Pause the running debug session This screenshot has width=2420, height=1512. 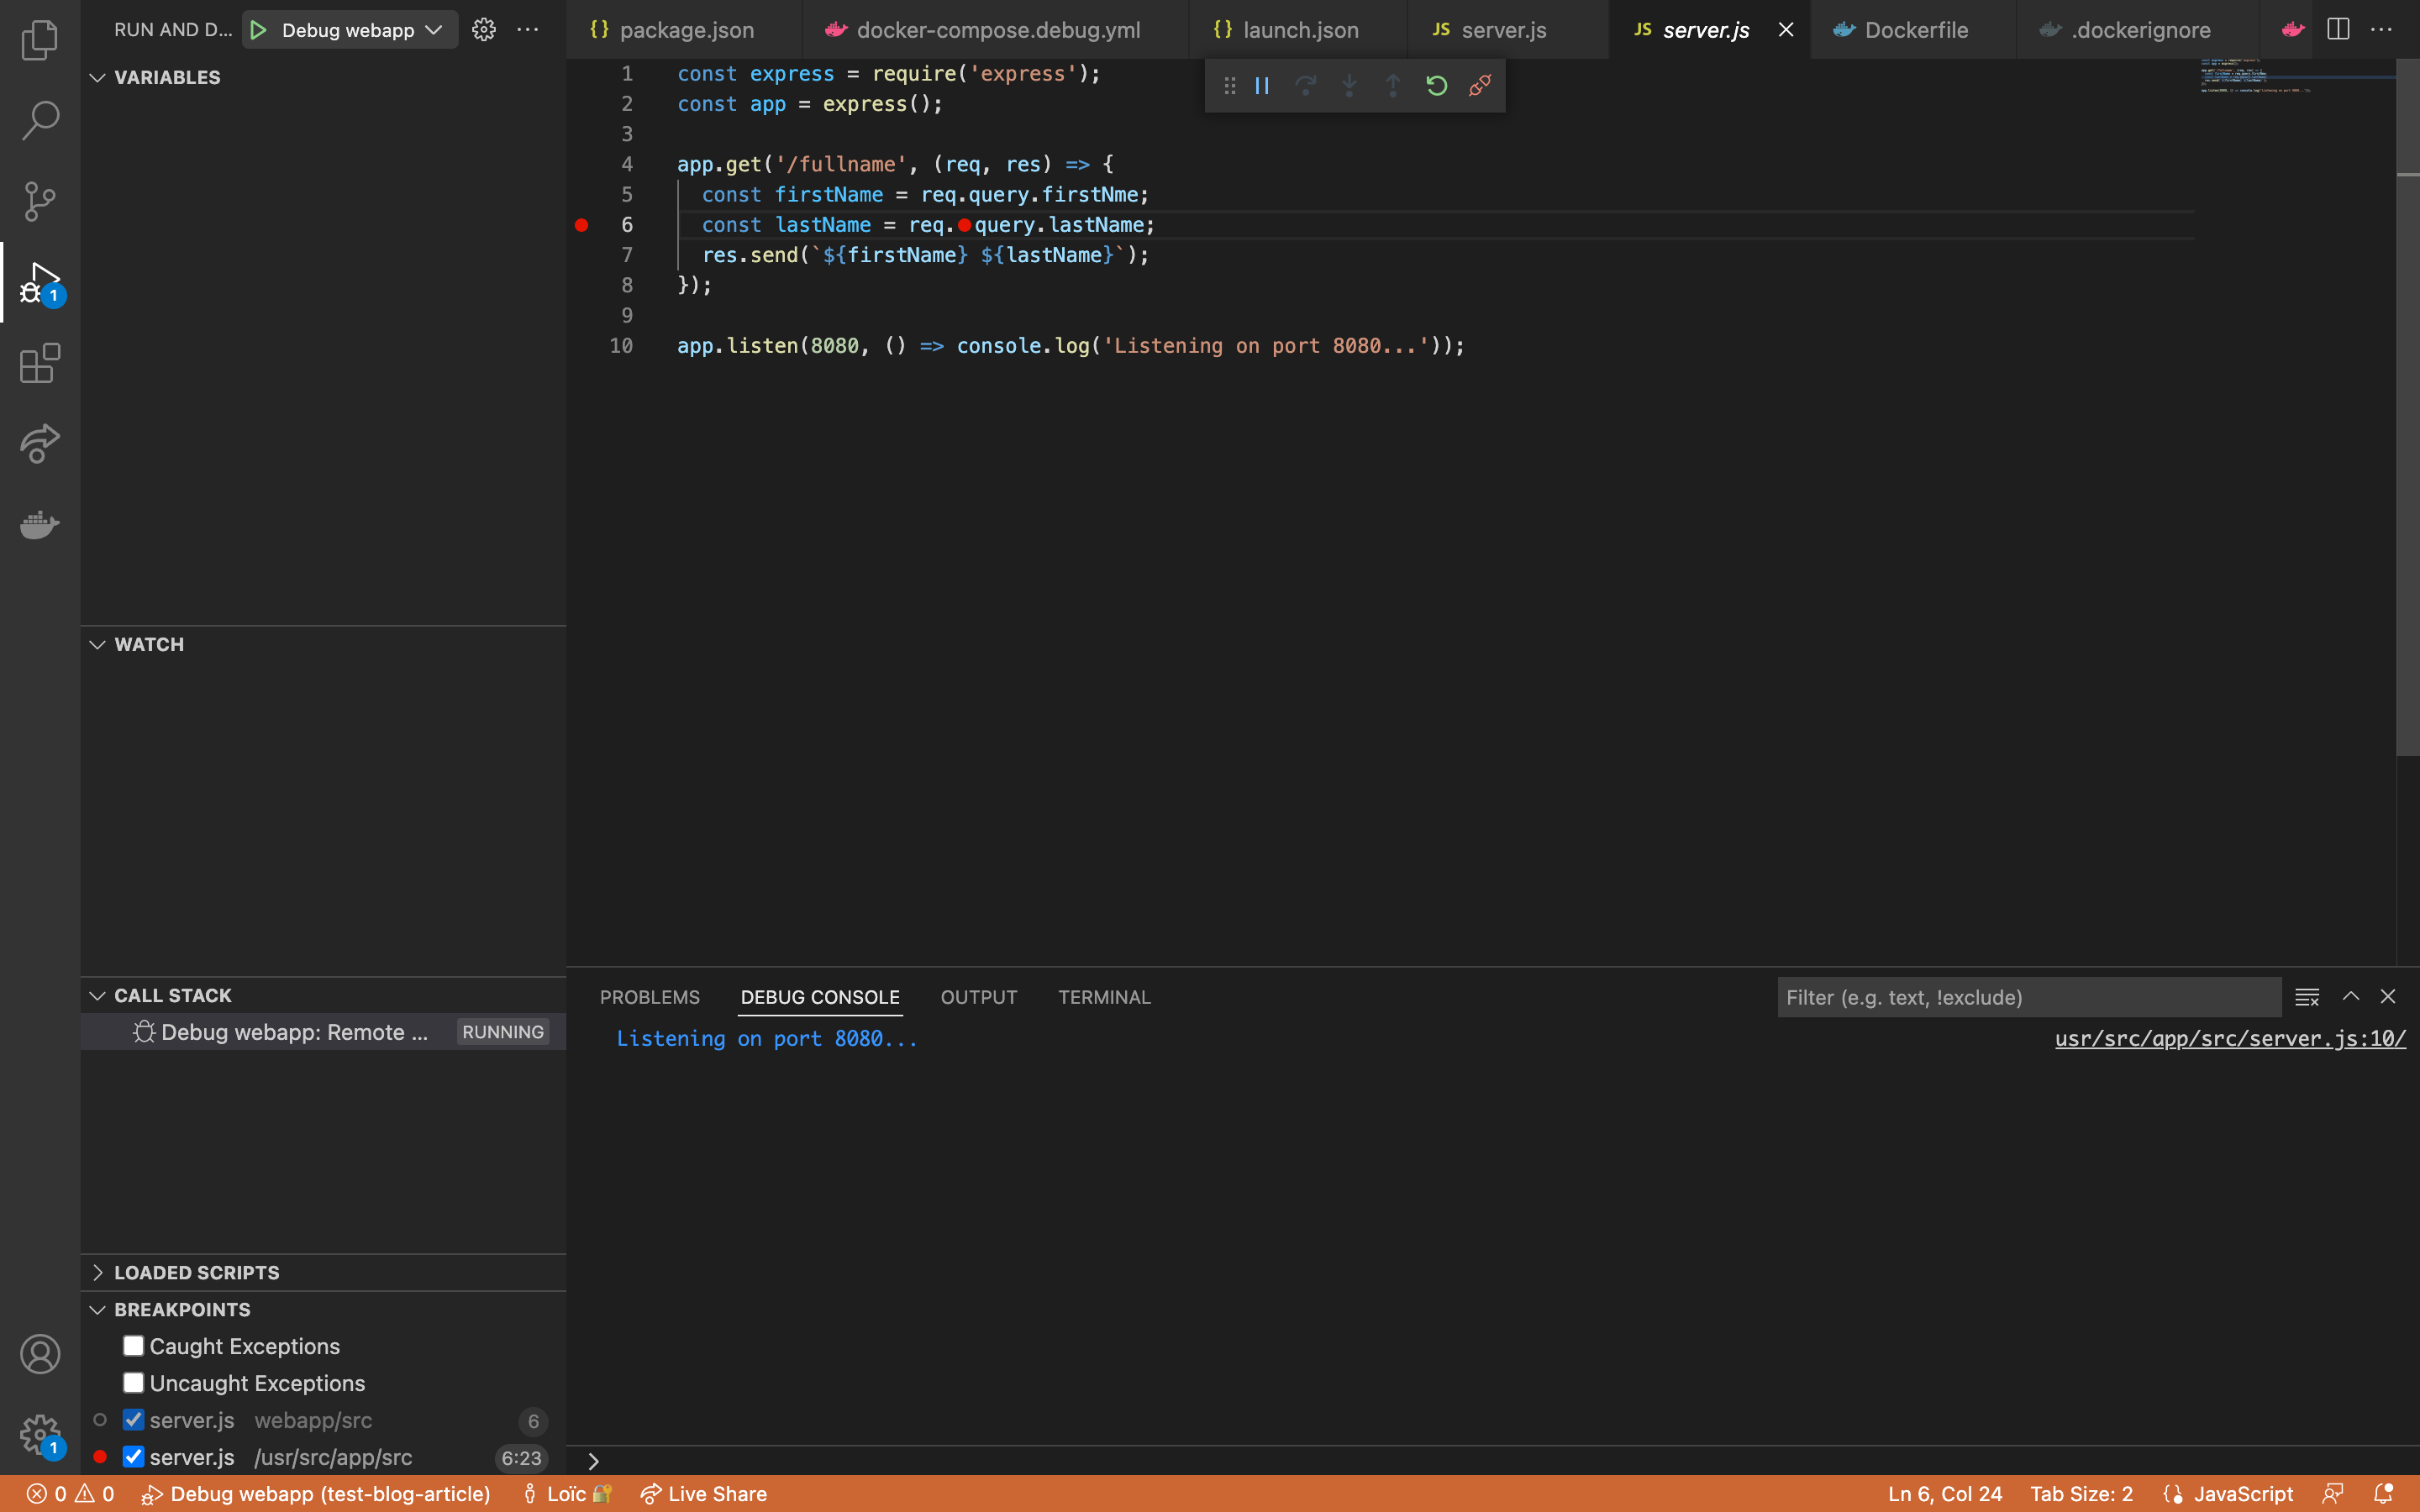1261,85
